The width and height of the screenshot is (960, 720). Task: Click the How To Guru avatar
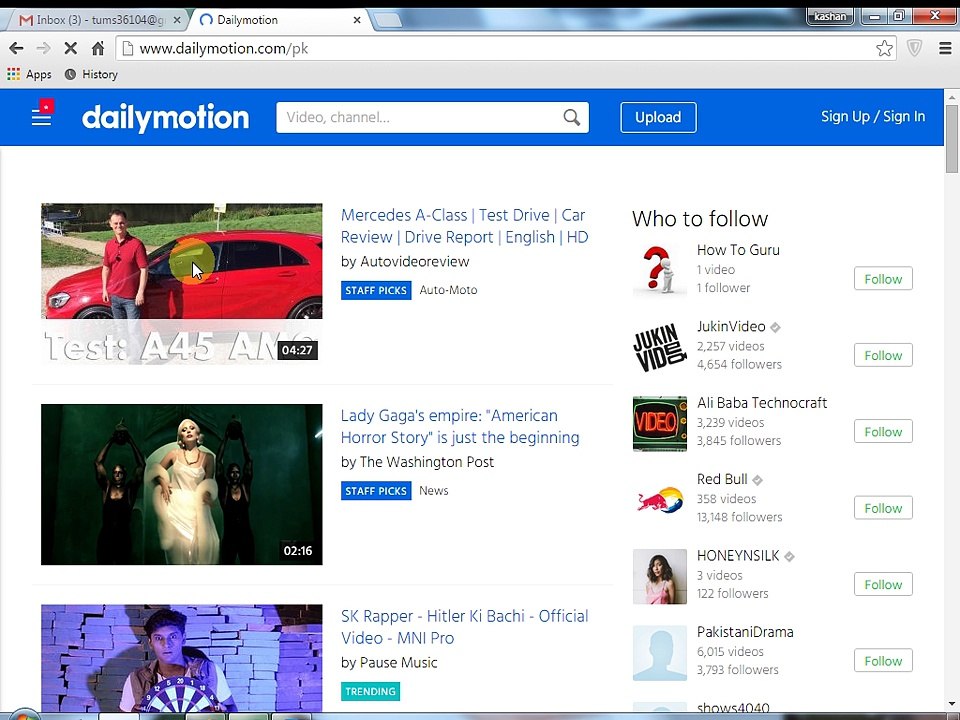click(659, 269)
